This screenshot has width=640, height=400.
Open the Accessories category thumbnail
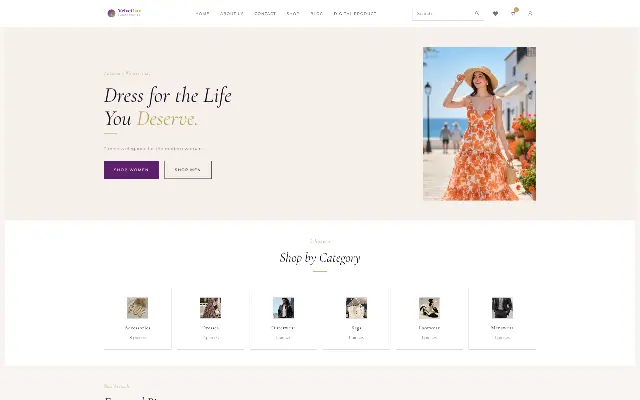click(x=138, y=308)
